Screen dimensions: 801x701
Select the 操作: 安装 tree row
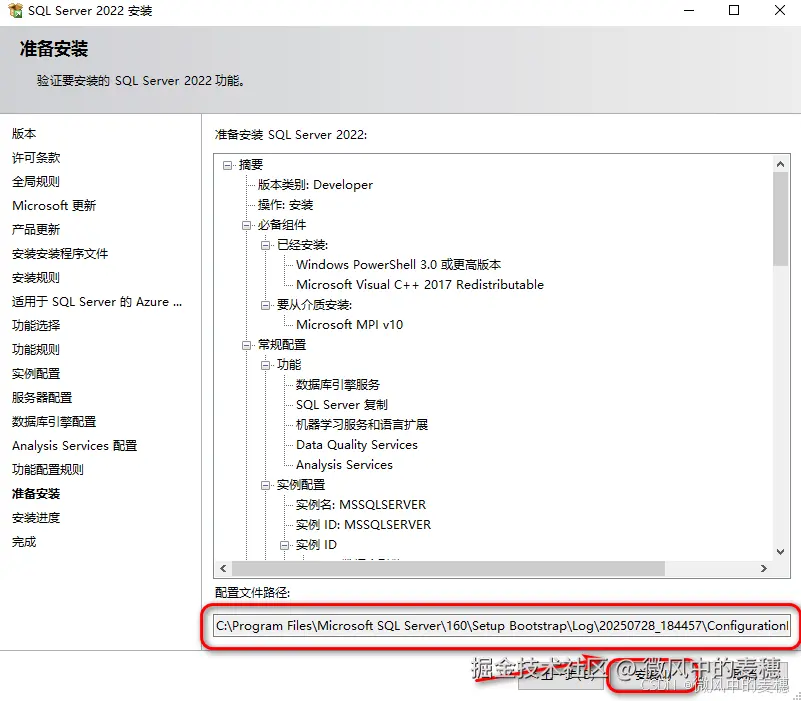tap(285, 205)
